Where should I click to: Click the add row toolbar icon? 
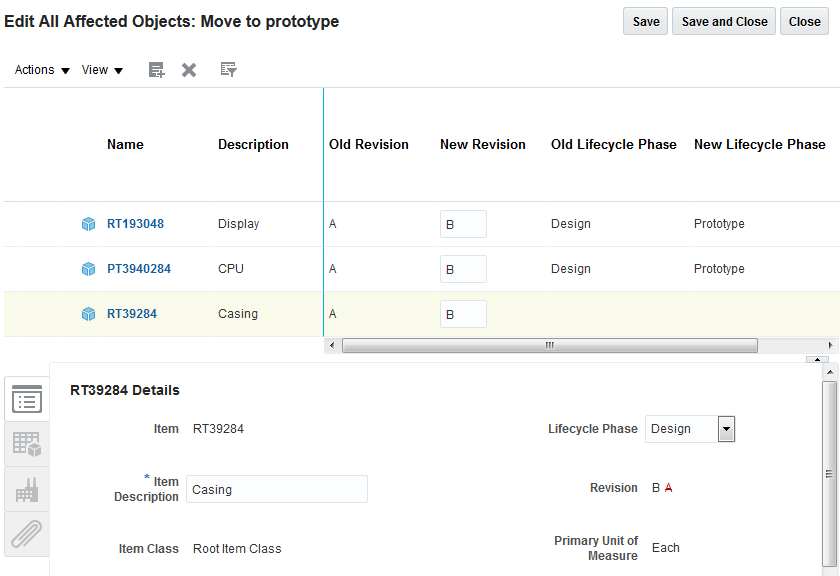click(156, 70)
